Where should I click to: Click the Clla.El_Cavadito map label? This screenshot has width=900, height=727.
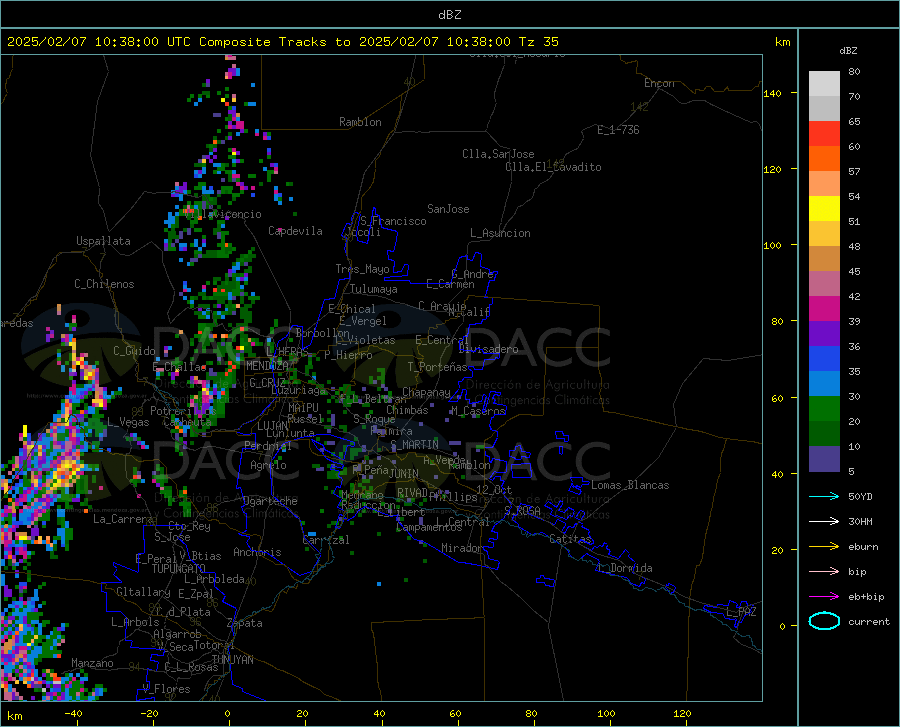(553, 167)
